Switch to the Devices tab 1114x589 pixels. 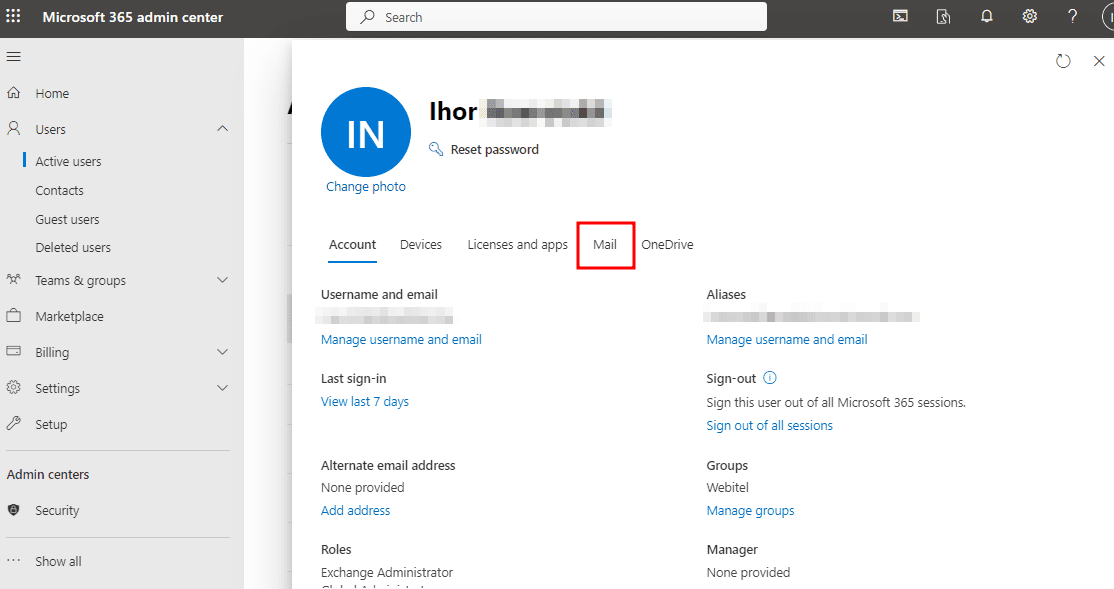421,244
